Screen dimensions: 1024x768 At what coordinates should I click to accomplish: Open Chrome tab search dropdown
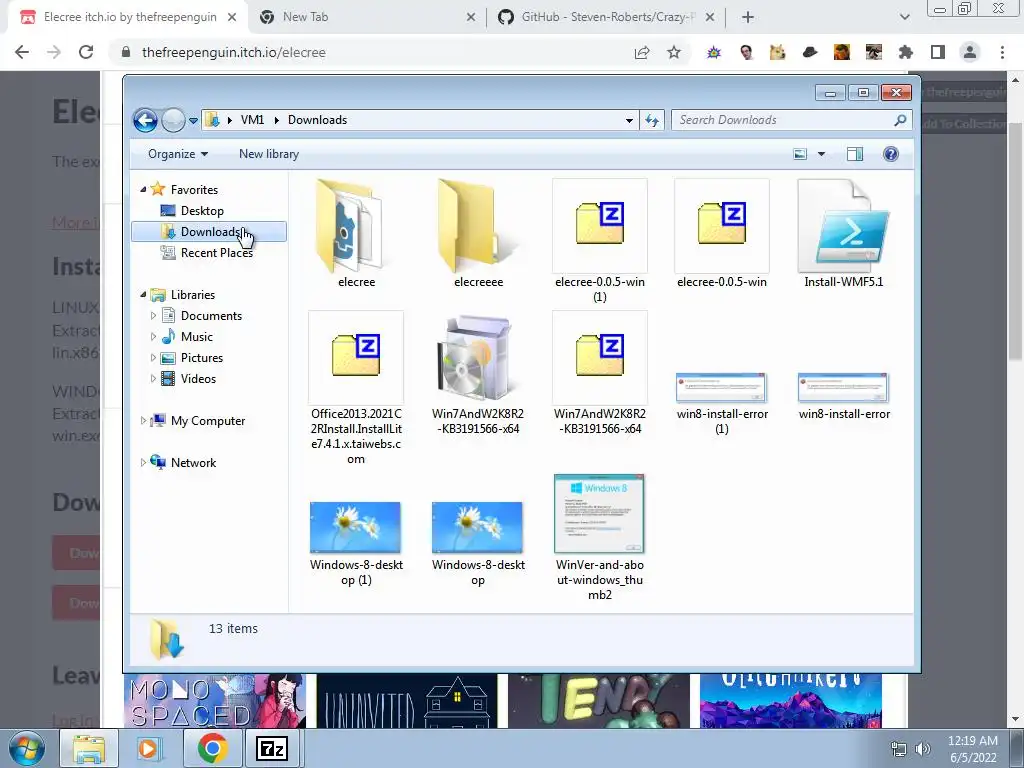pyautogui.click(x=904, y=18)
